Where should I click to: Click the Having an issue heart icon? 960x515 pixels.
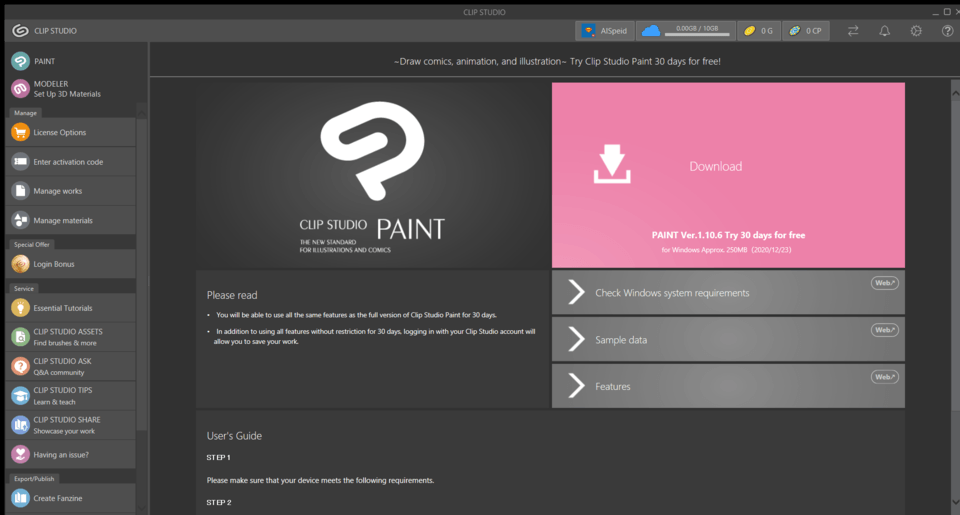pyautogui.click(x=20, y=454)
